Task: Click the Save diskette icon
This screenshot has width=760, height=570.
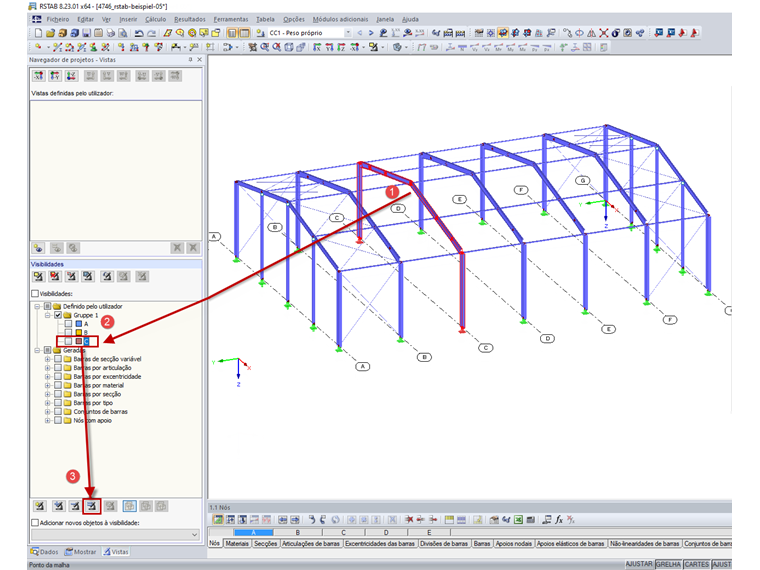Action: tap(86, 33)
